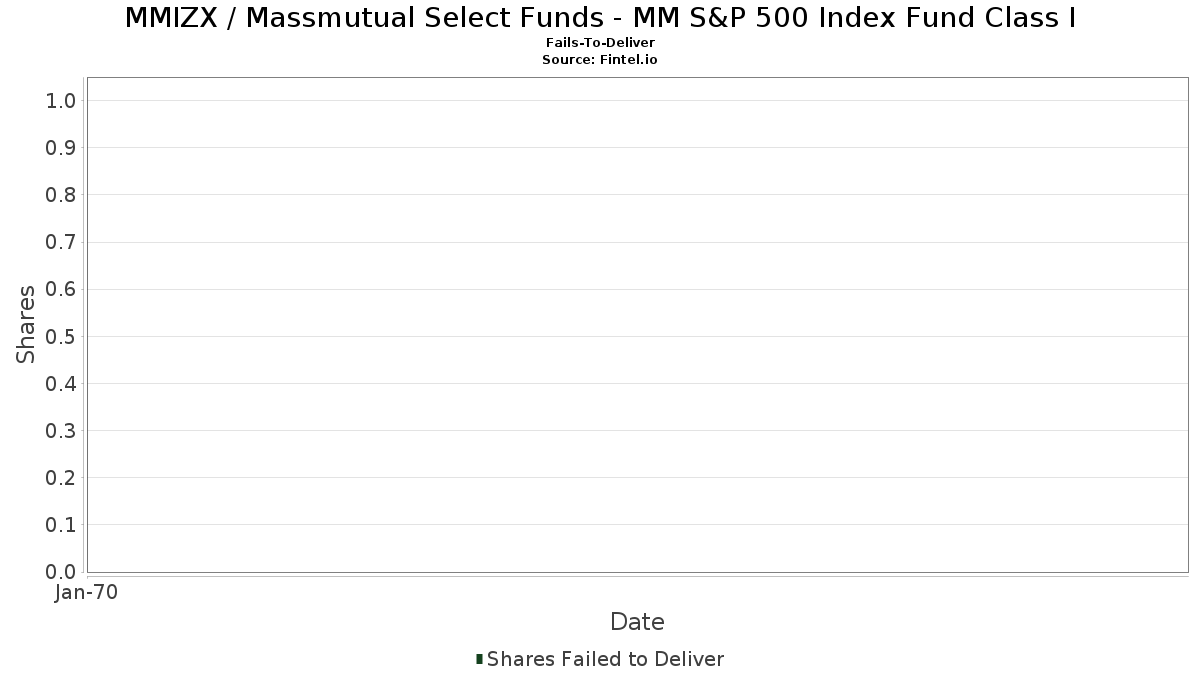Screen dimensions: 1200x675
Task: Click the 0.9 y-axis tick label
Action: (x=61, y=148)
